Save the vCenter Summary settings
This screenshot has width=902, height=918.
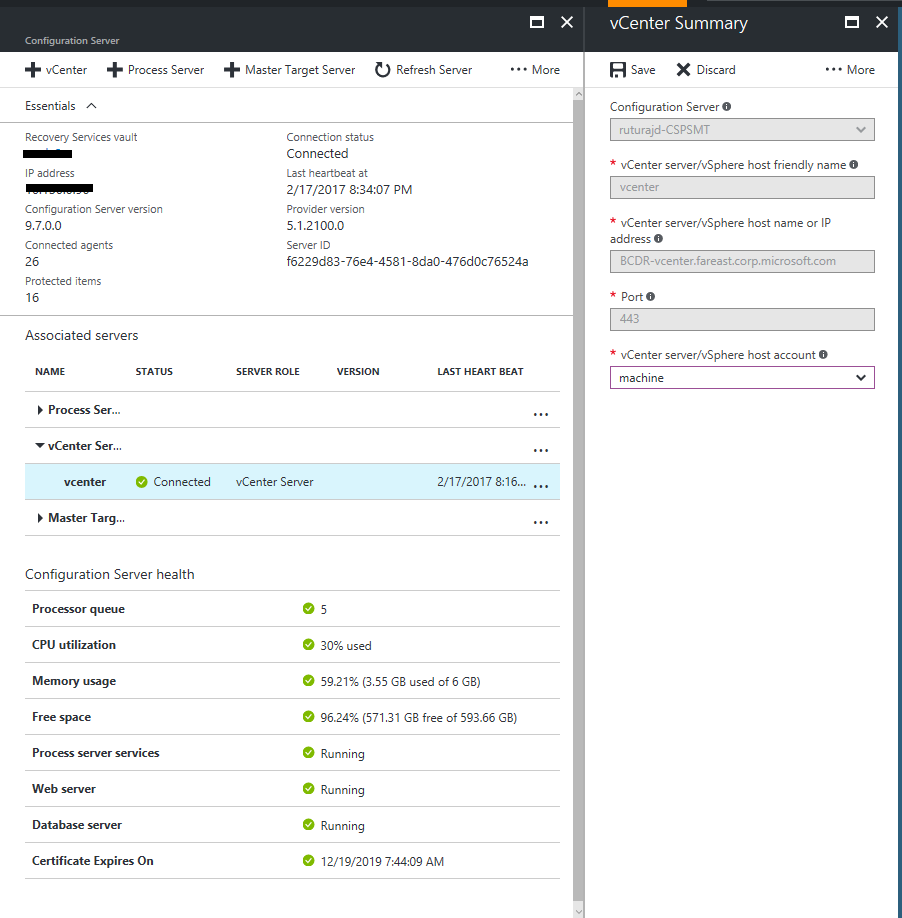pyautogui.click(x=633, y=70)
